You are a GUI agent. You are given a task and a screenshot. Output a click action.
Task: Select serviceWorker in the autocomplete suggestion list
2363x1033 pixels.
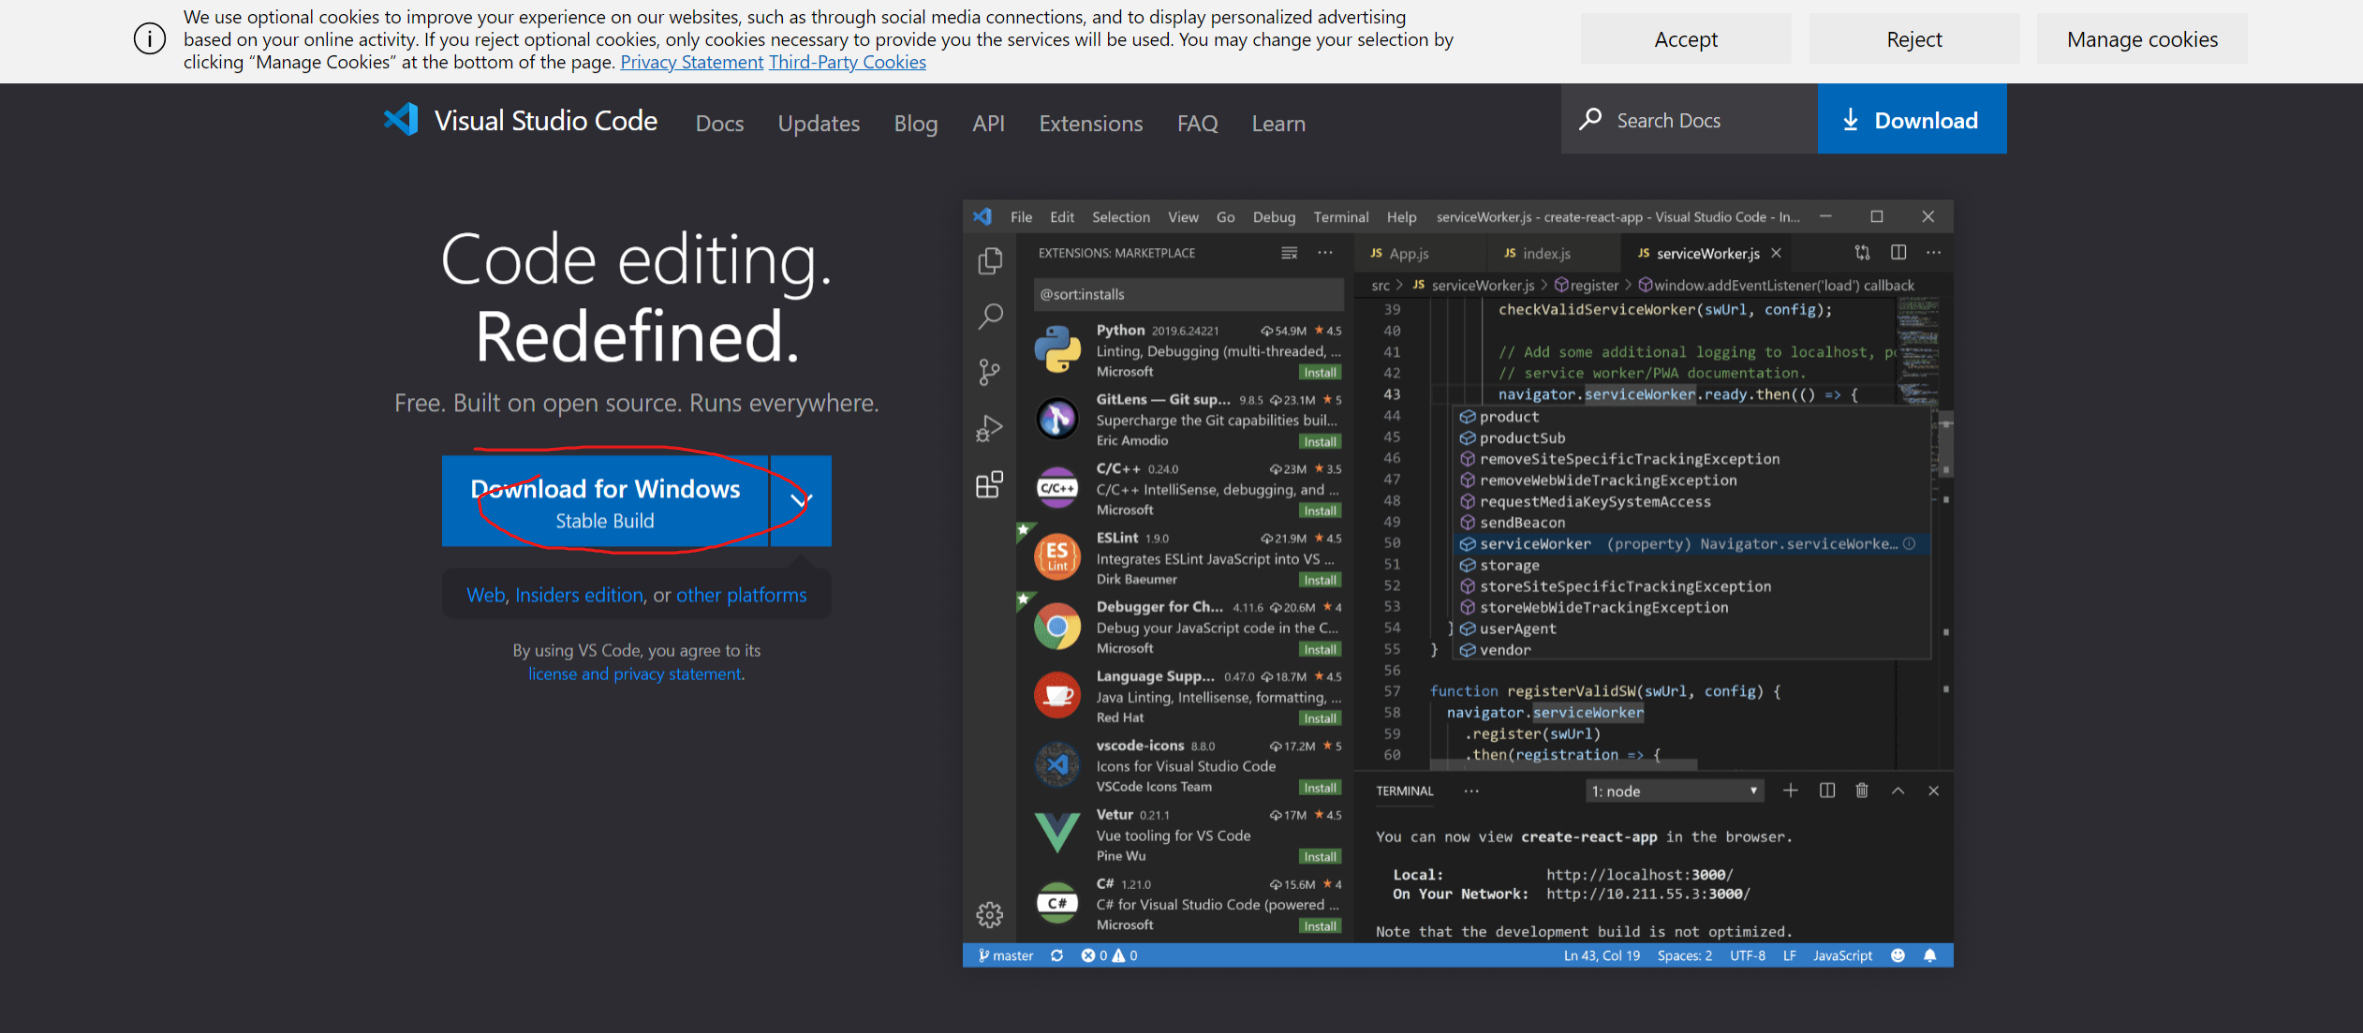coord(1691,544)
